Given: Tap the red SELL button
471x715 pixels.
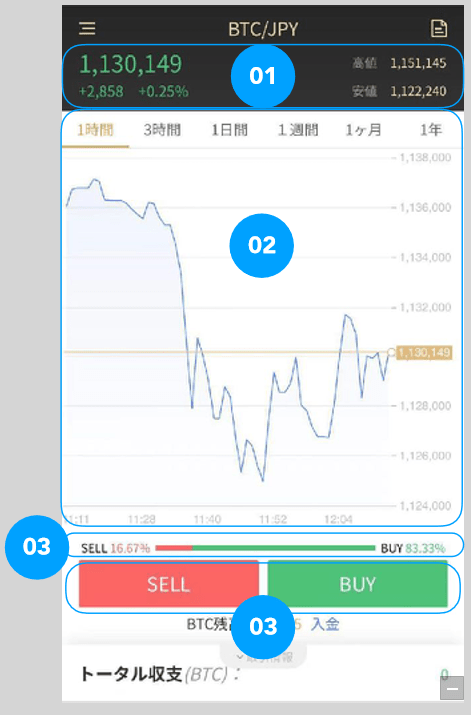Looking at the screenshot, I should (x=169, y=584).
